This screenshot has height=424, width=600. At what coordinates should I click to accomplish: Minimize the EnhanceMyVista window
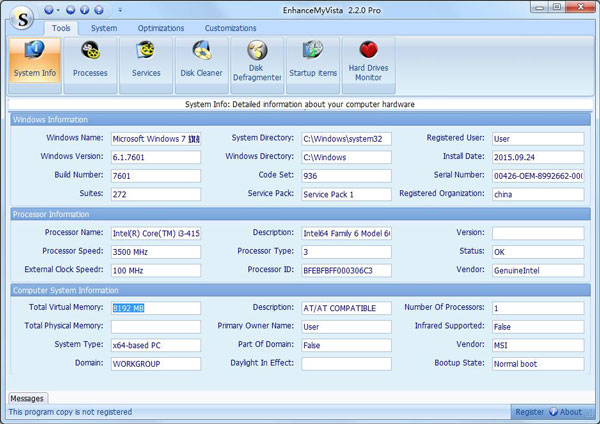[540, 7]
